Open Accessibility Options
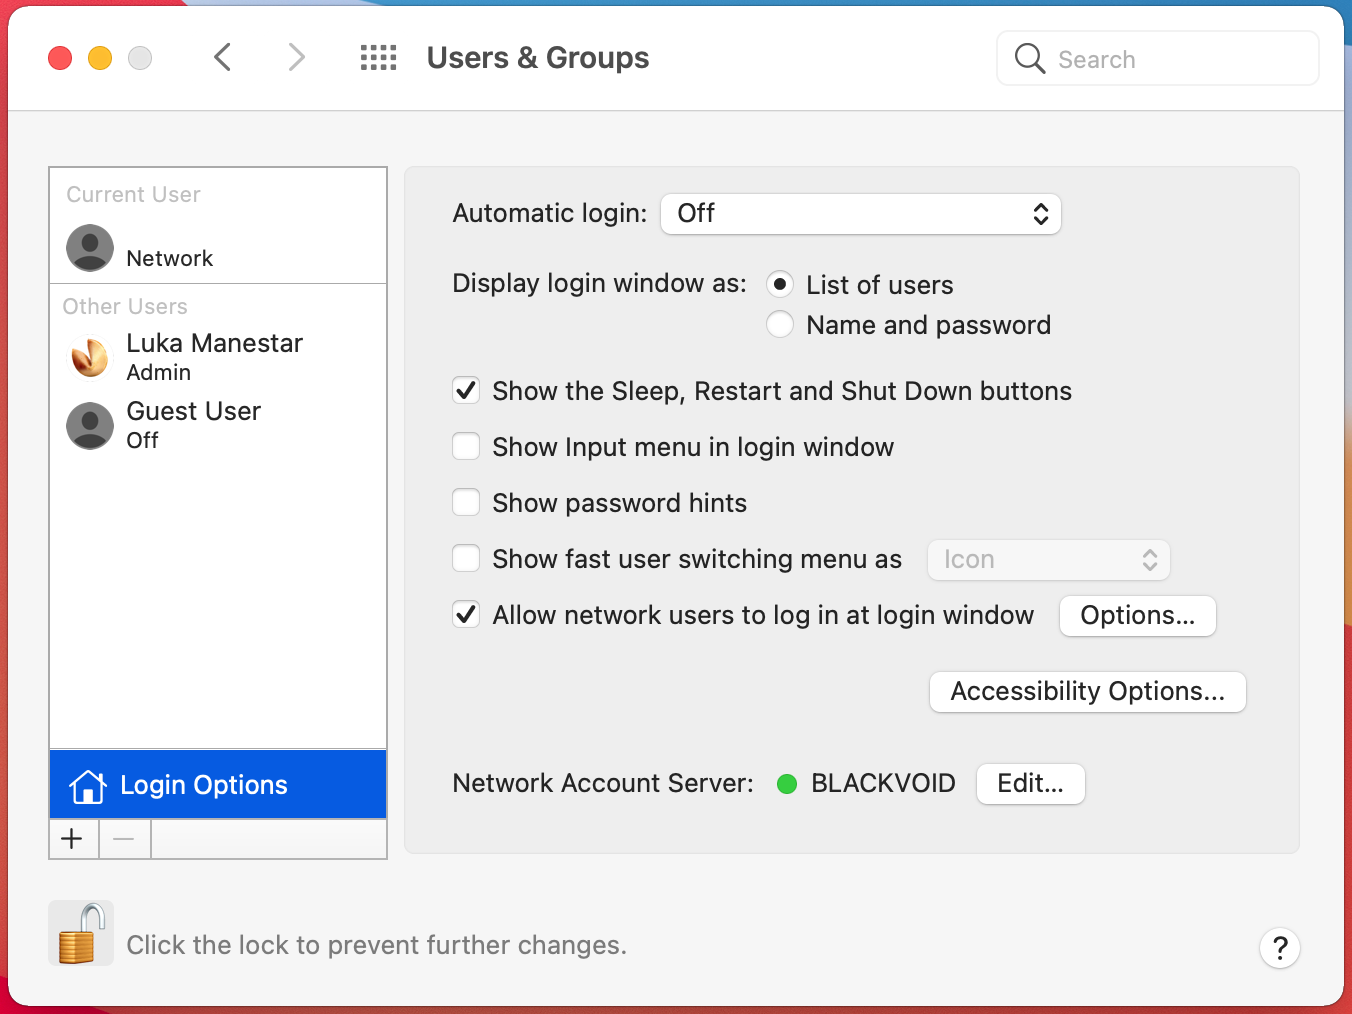This screenshot has height=1014, width=1352. pyautogui.click(x=1088, y=692)
